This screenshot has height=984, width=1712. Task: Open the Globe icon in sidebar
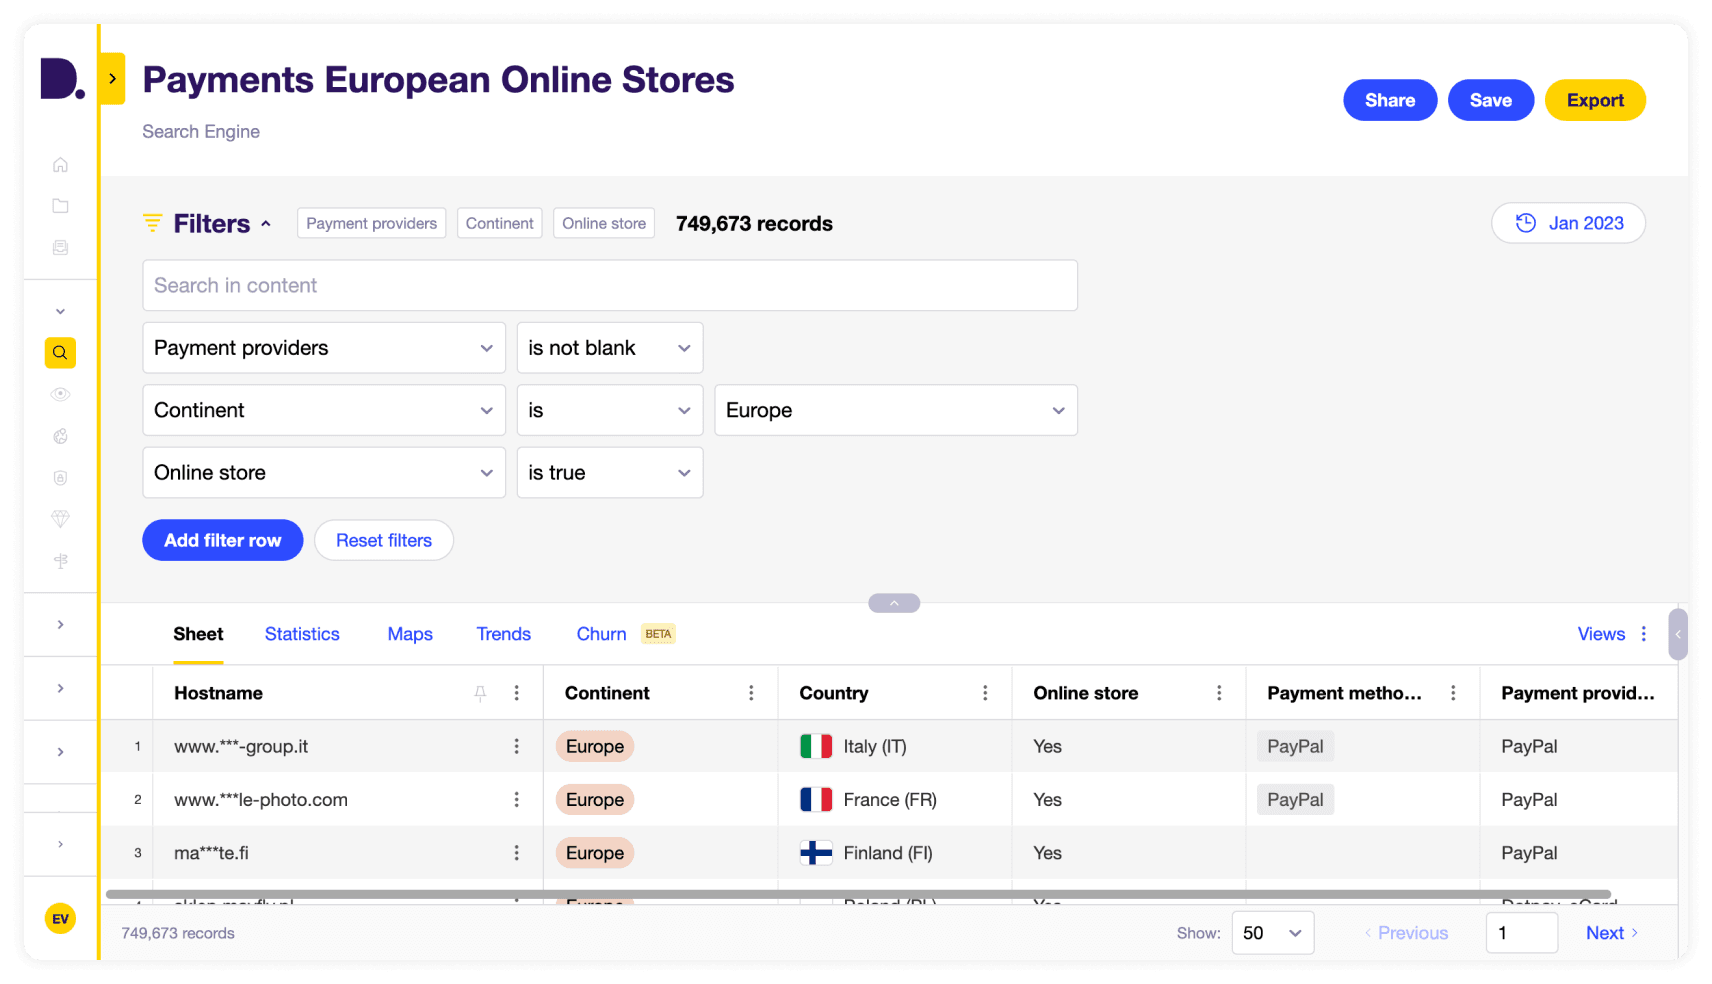tap(60, 436)
